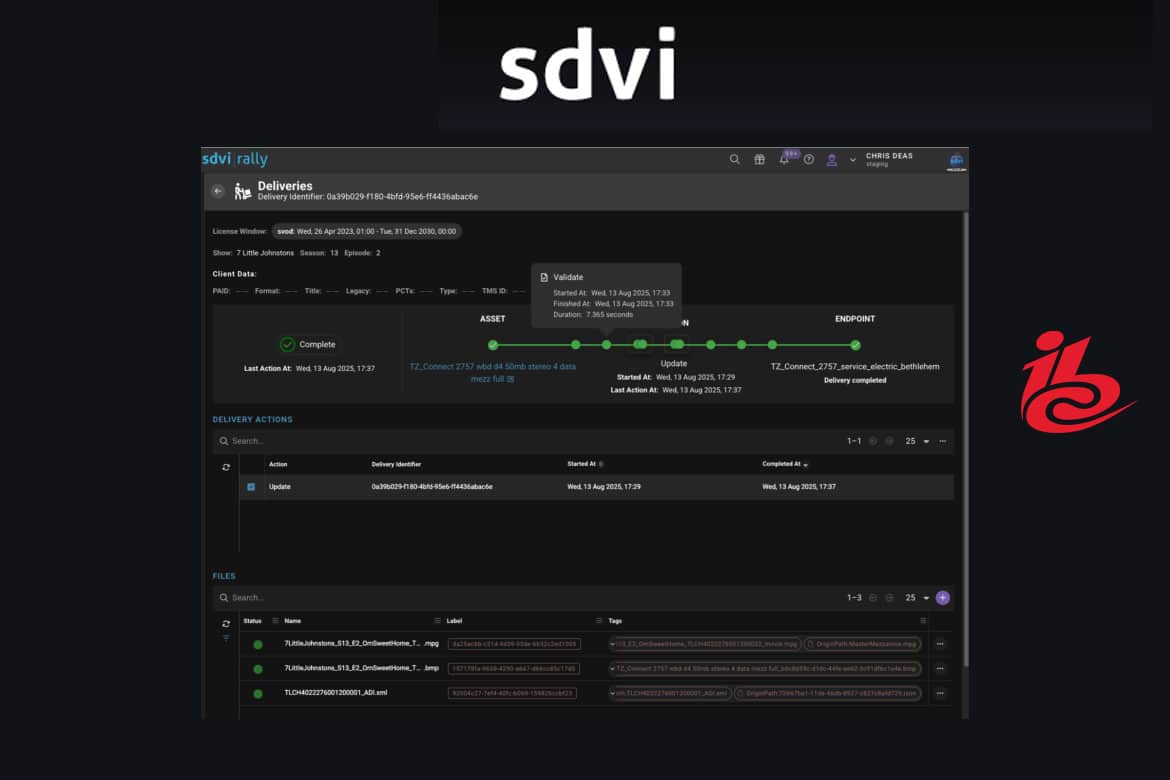Click the organization logo at header's right end
The image size is (1170, 780).
(957, 160)
